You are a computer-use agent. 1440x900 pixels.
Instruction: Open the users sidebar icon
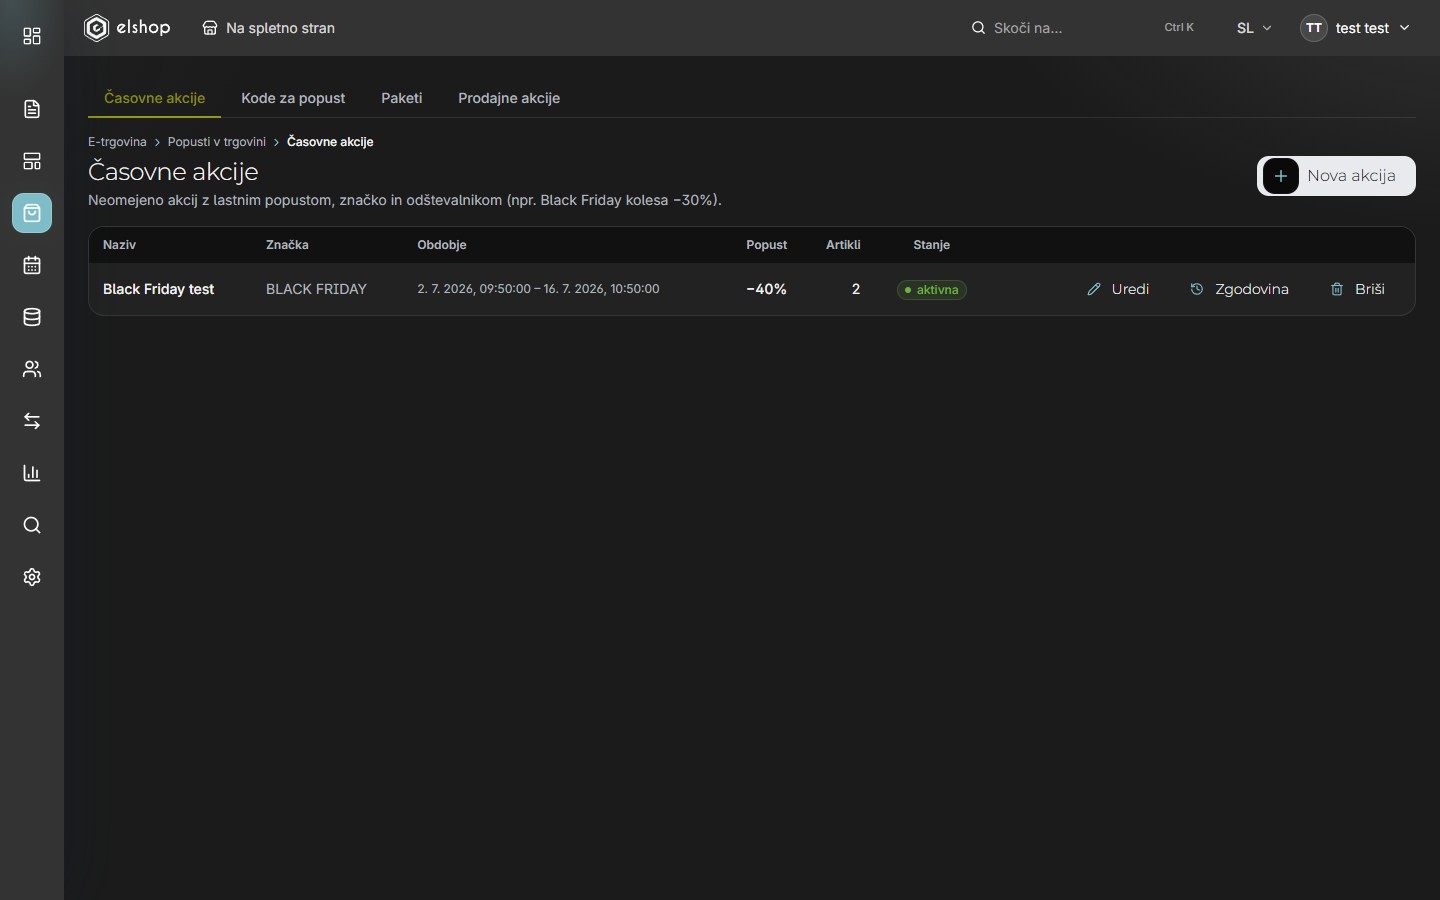click(x=32, y=369)
